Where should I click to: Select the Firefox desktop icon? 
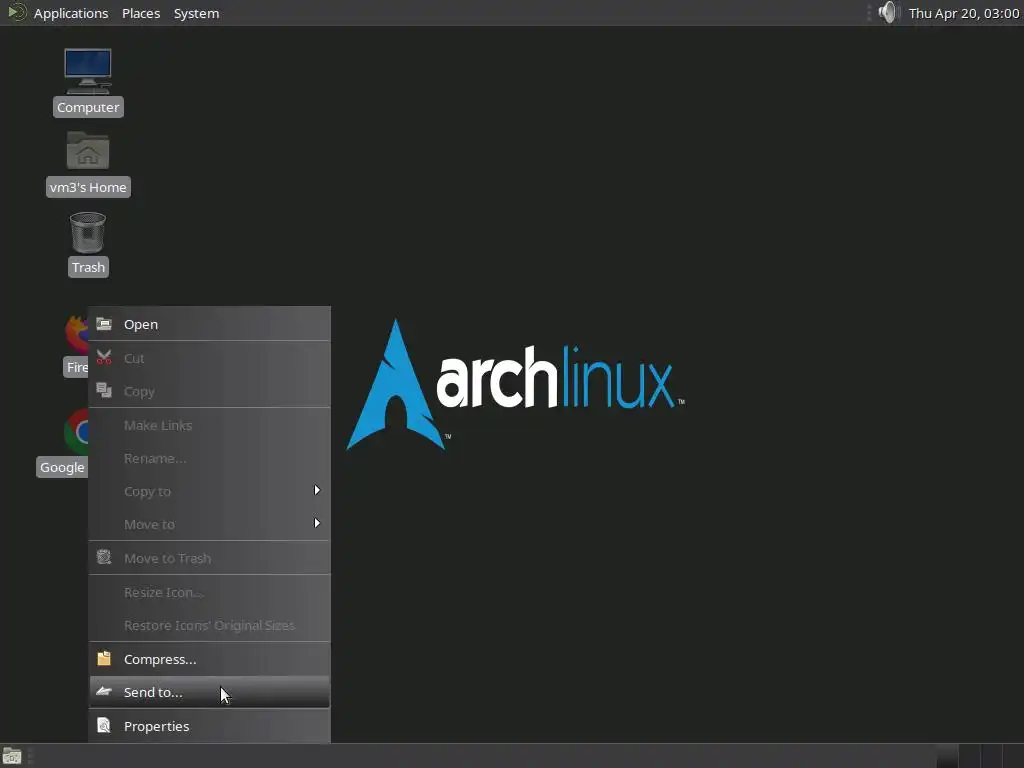click(76, 334)
